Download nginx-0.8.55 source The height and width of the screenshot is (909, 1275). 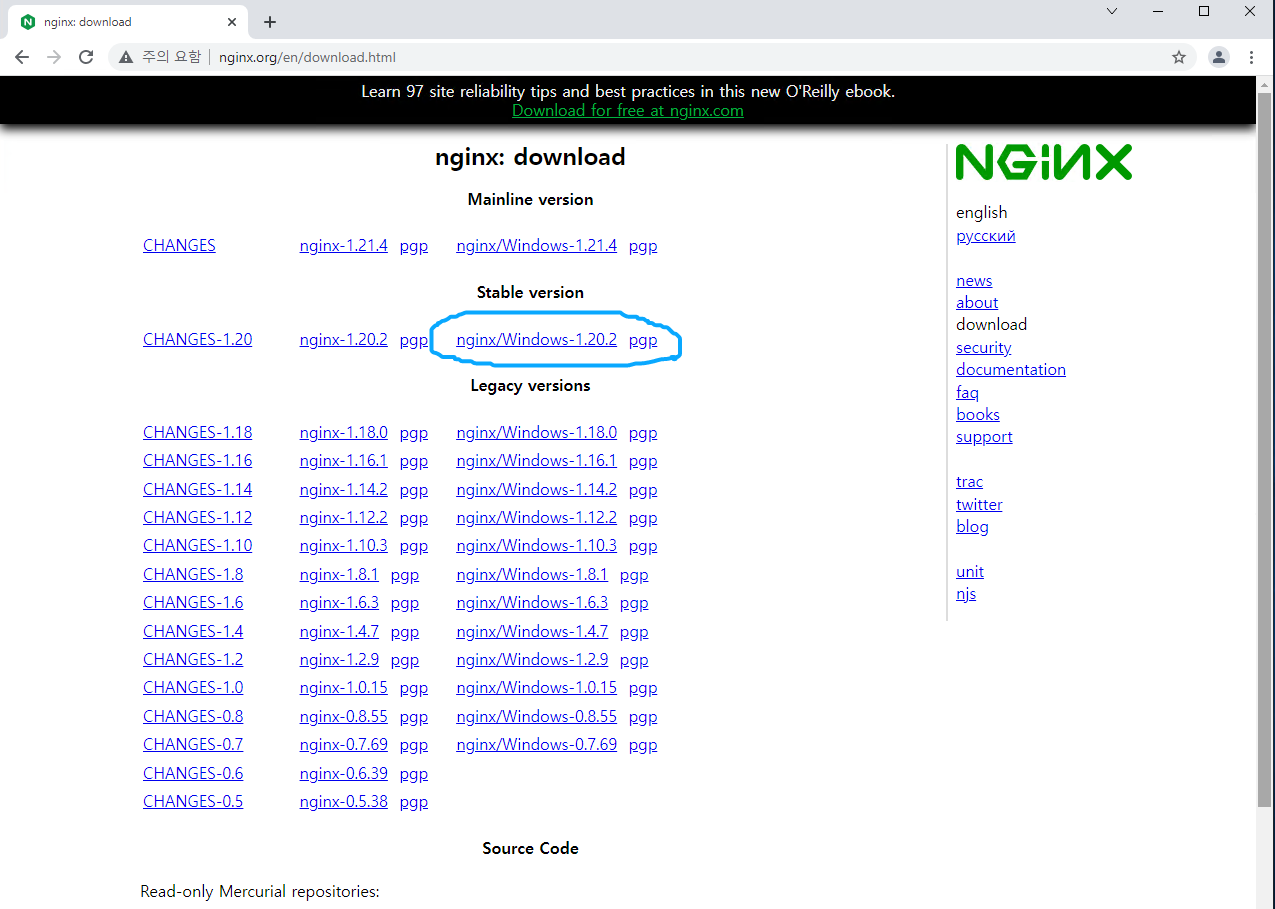point(343,716)
